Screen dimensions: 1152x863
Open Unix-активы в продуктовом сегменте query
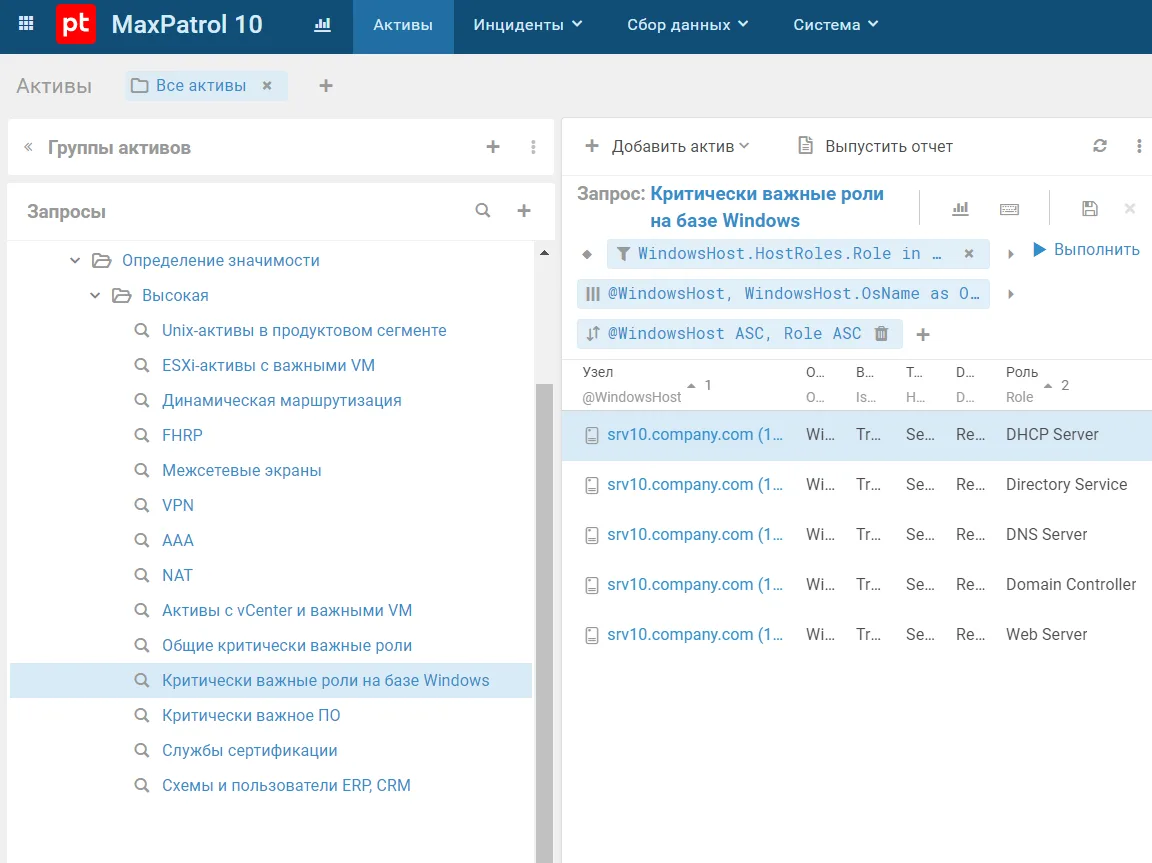coord(304,331)
